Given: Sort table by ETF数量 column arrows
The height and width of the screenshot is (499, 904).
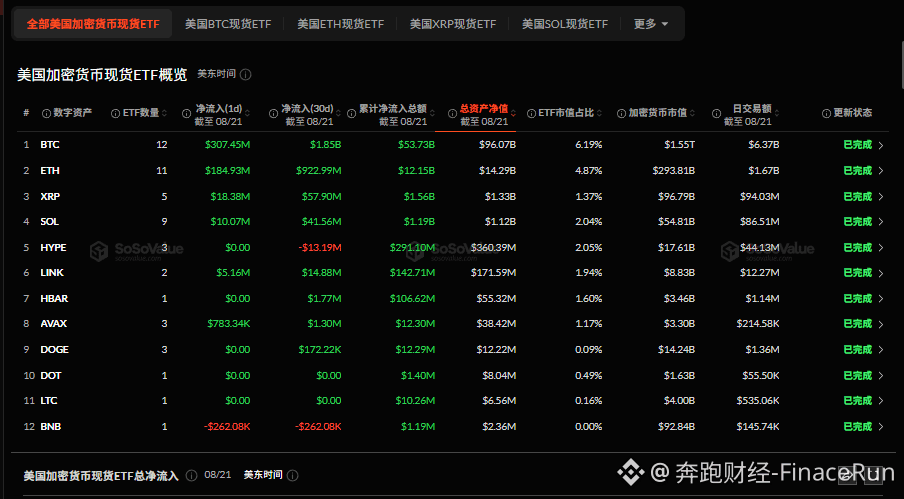Looking at the screenshot, I should (x=164, y=113).
